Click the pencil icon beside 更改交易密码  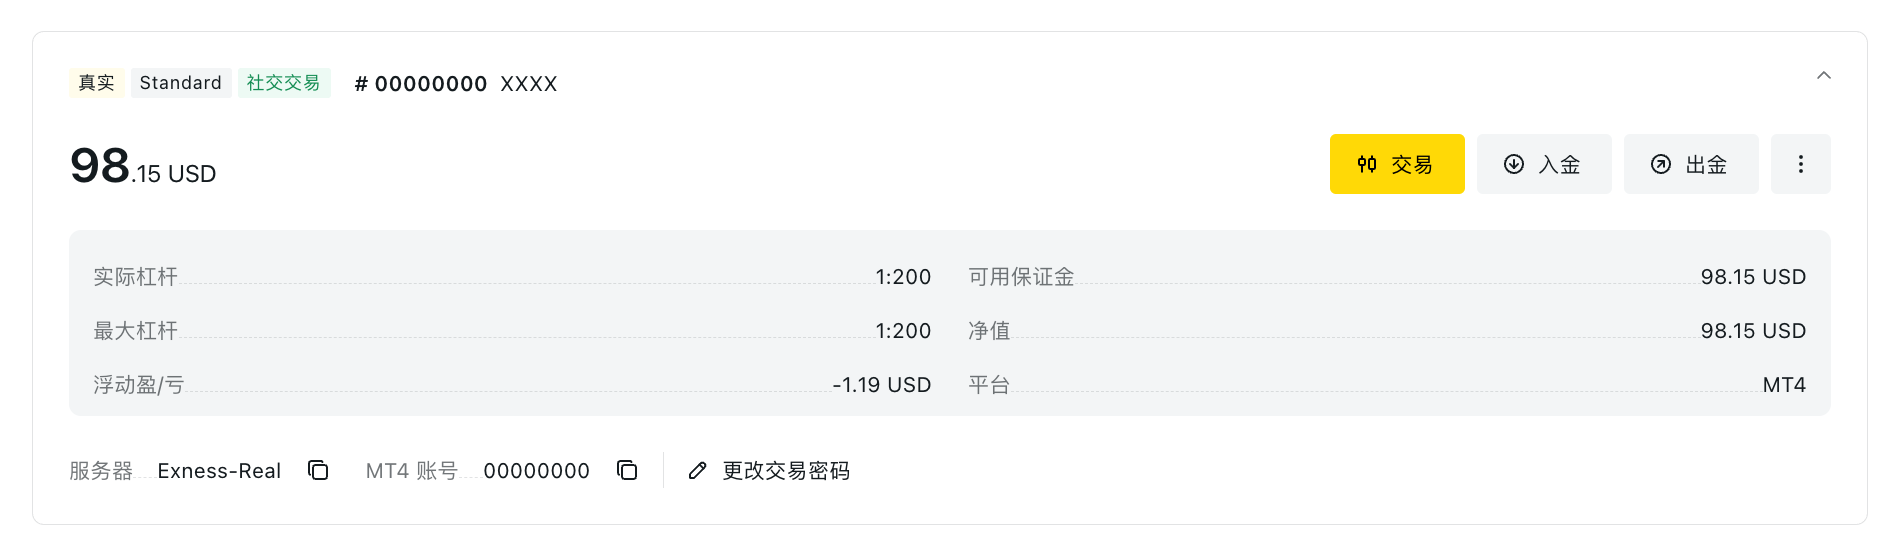[x=698, y=470]
